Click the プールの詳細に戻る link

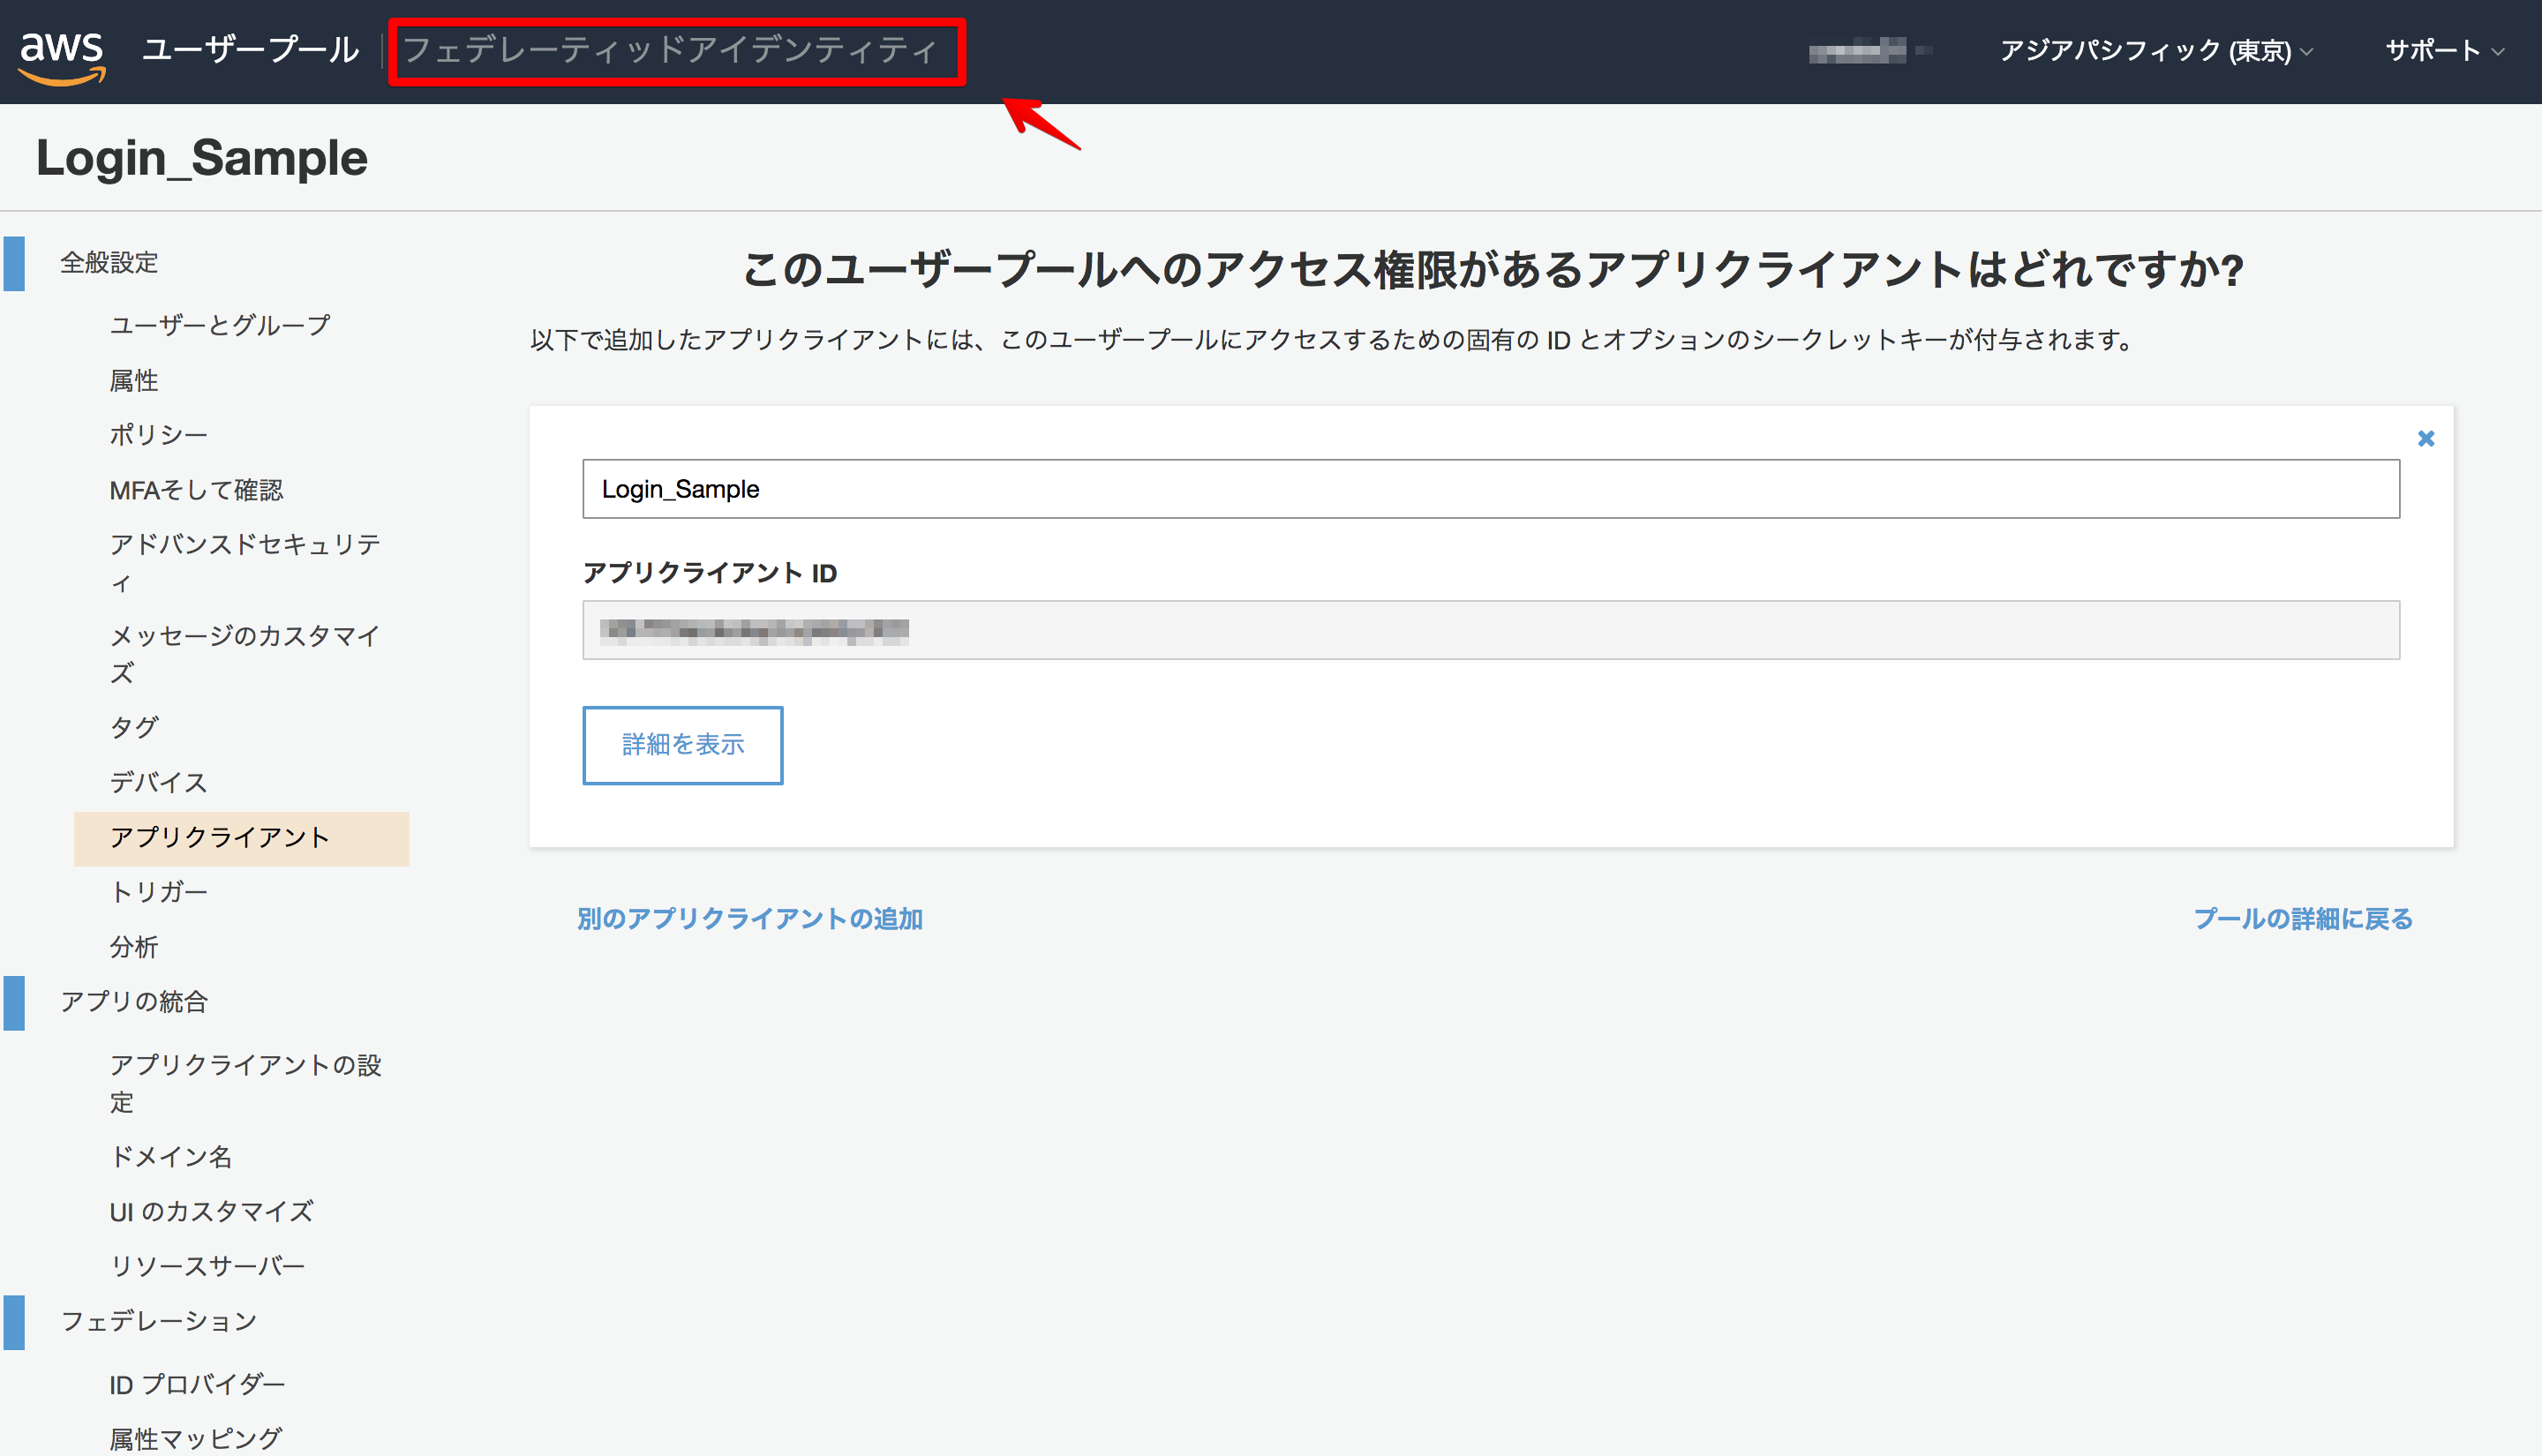point(2303,919)
